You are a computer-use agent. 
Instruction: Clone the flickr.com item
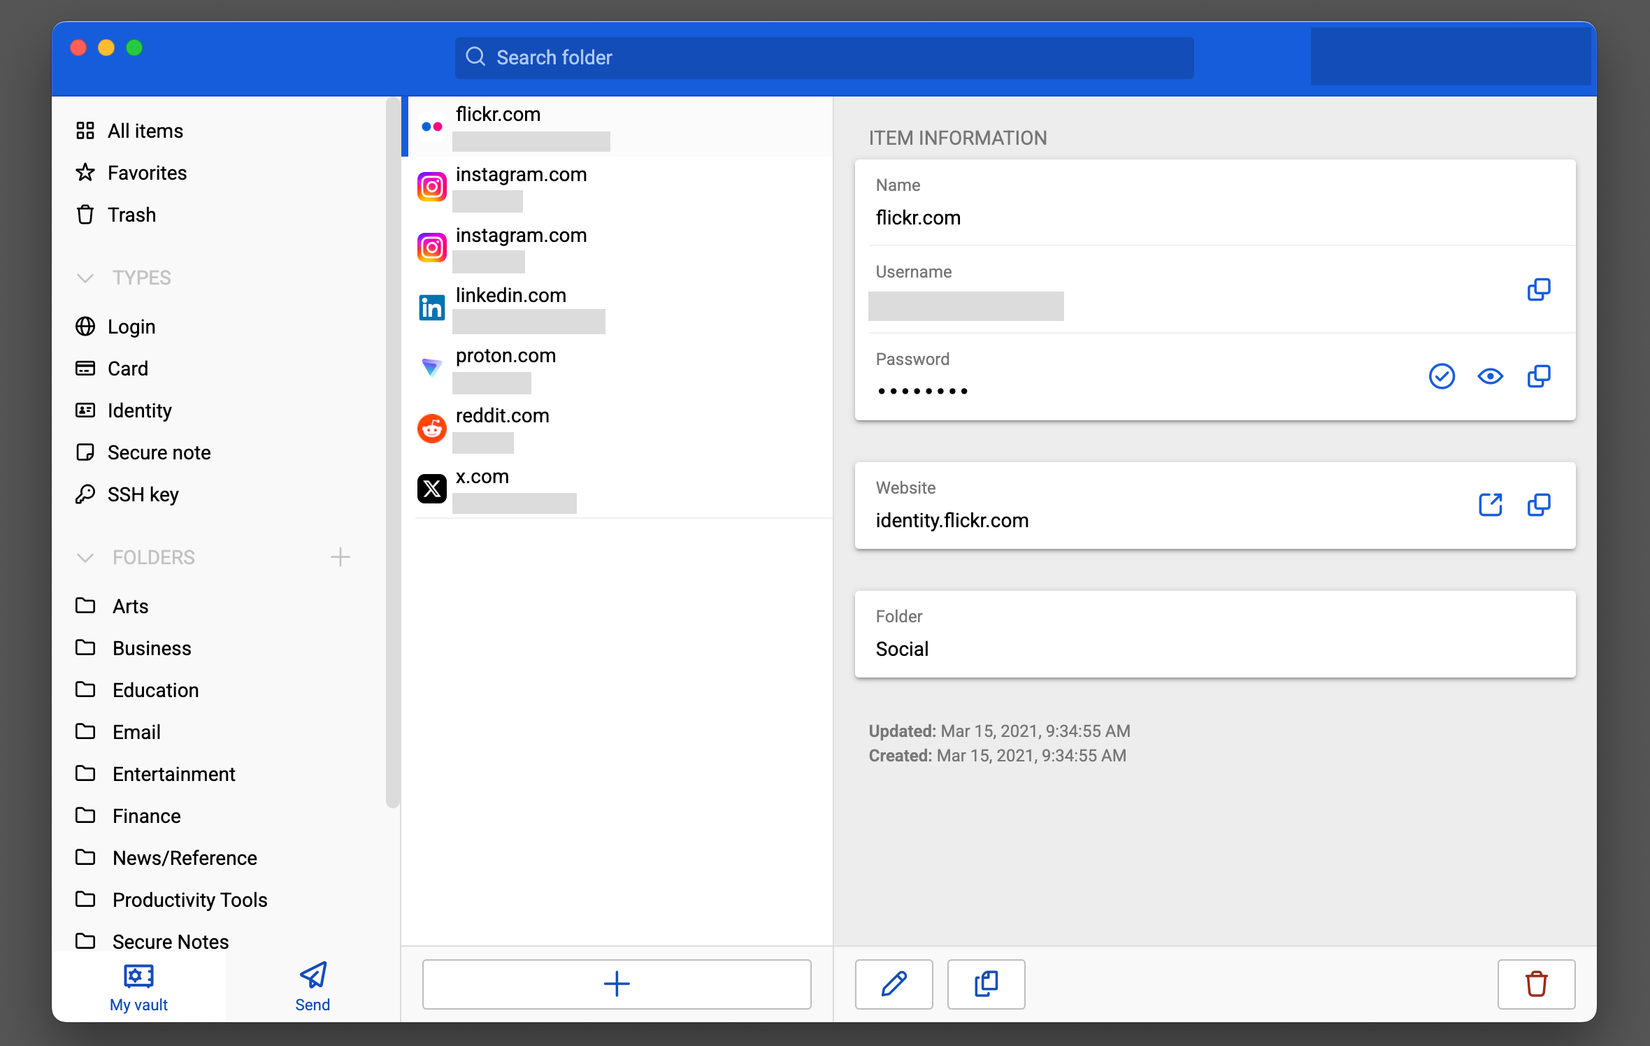pyautogui.click(x=986, y=985)
